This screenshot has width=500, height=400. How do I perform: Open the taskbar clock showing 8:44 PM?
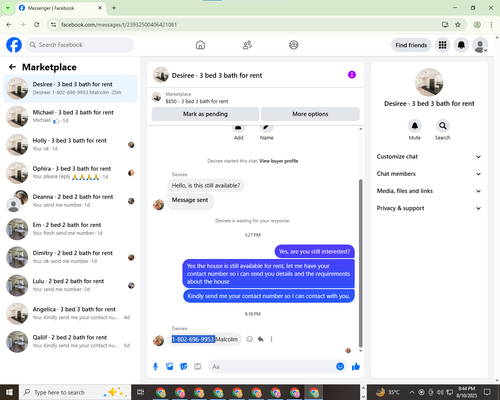(x=467, y=392)
